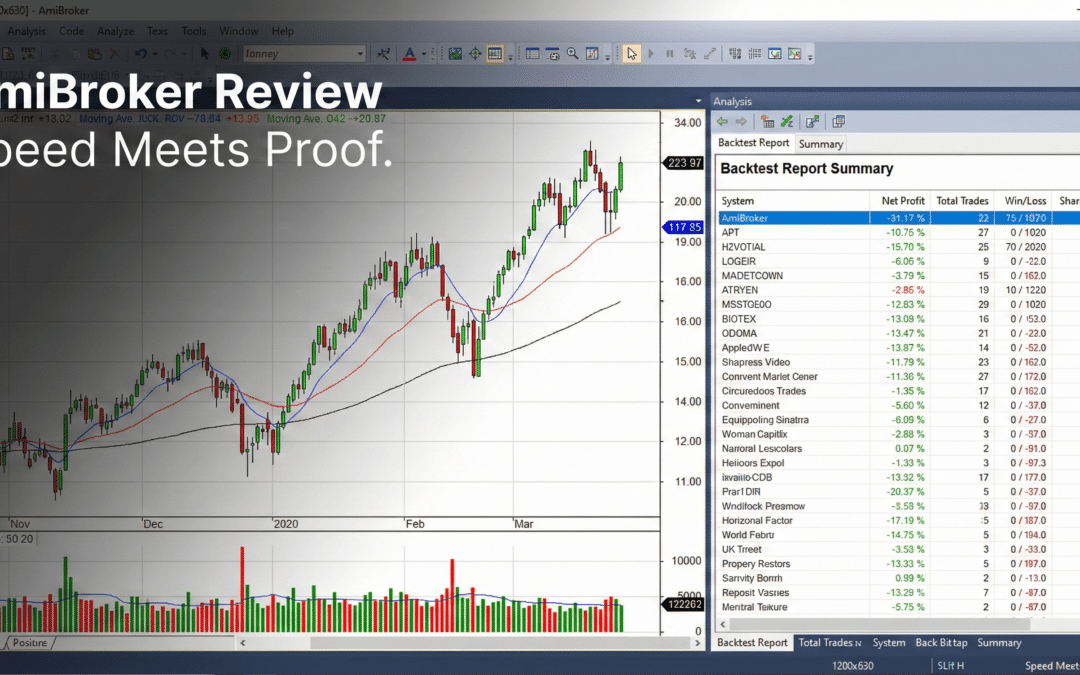Select the black pointer arrow tool
Image resolution: width=1080 pixels, height=675 pixels.
click(205, 54)
